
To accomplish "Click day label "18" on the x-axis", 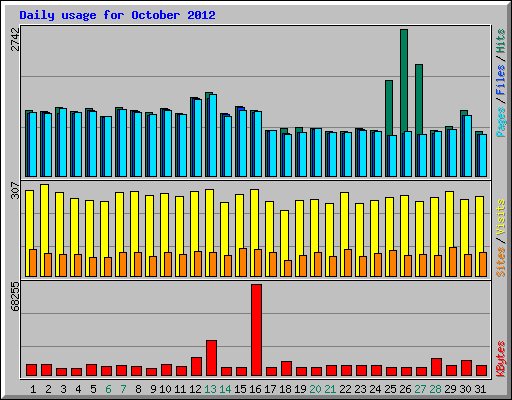I will [x=285, y=389].
